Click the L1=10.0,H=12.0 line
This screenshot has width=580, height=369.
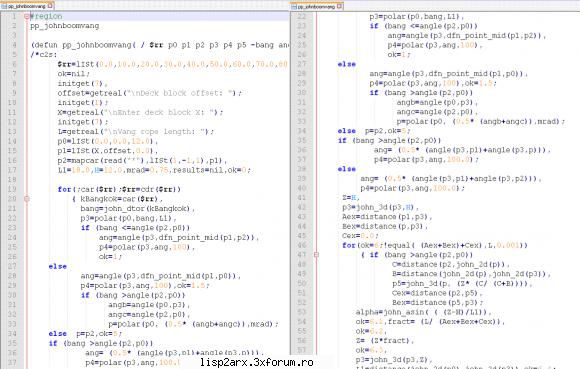point(154,170)
